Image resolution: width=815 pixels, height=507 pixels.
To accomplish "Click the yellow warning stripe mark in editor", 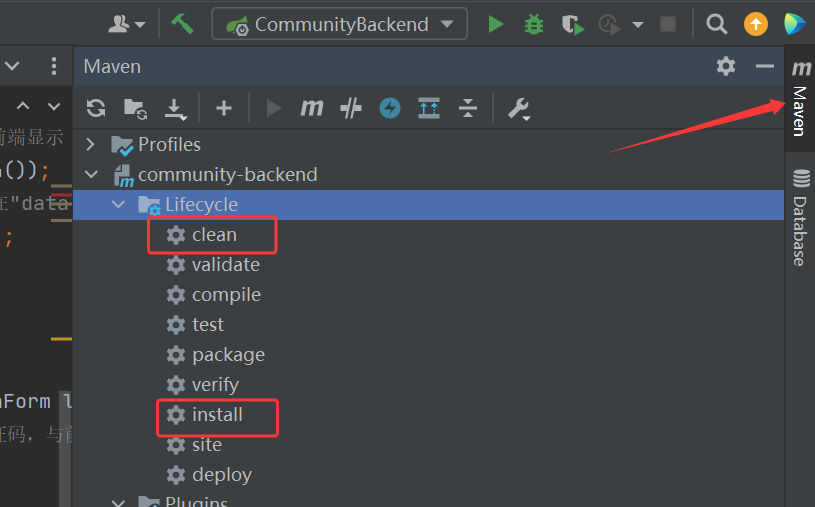I will tap(61, 339).
